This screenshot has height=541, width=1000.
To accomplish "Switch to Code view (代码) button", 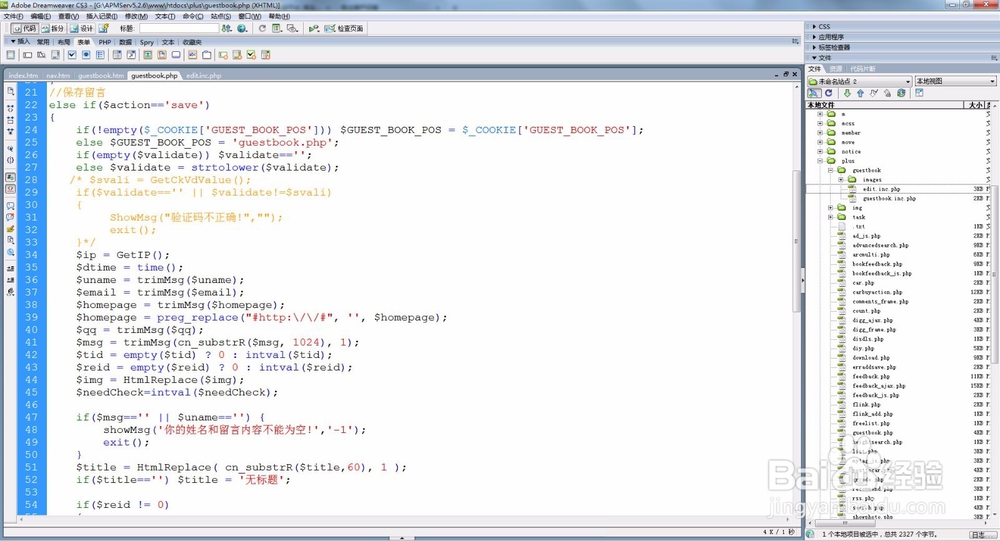I will [24, 29].
